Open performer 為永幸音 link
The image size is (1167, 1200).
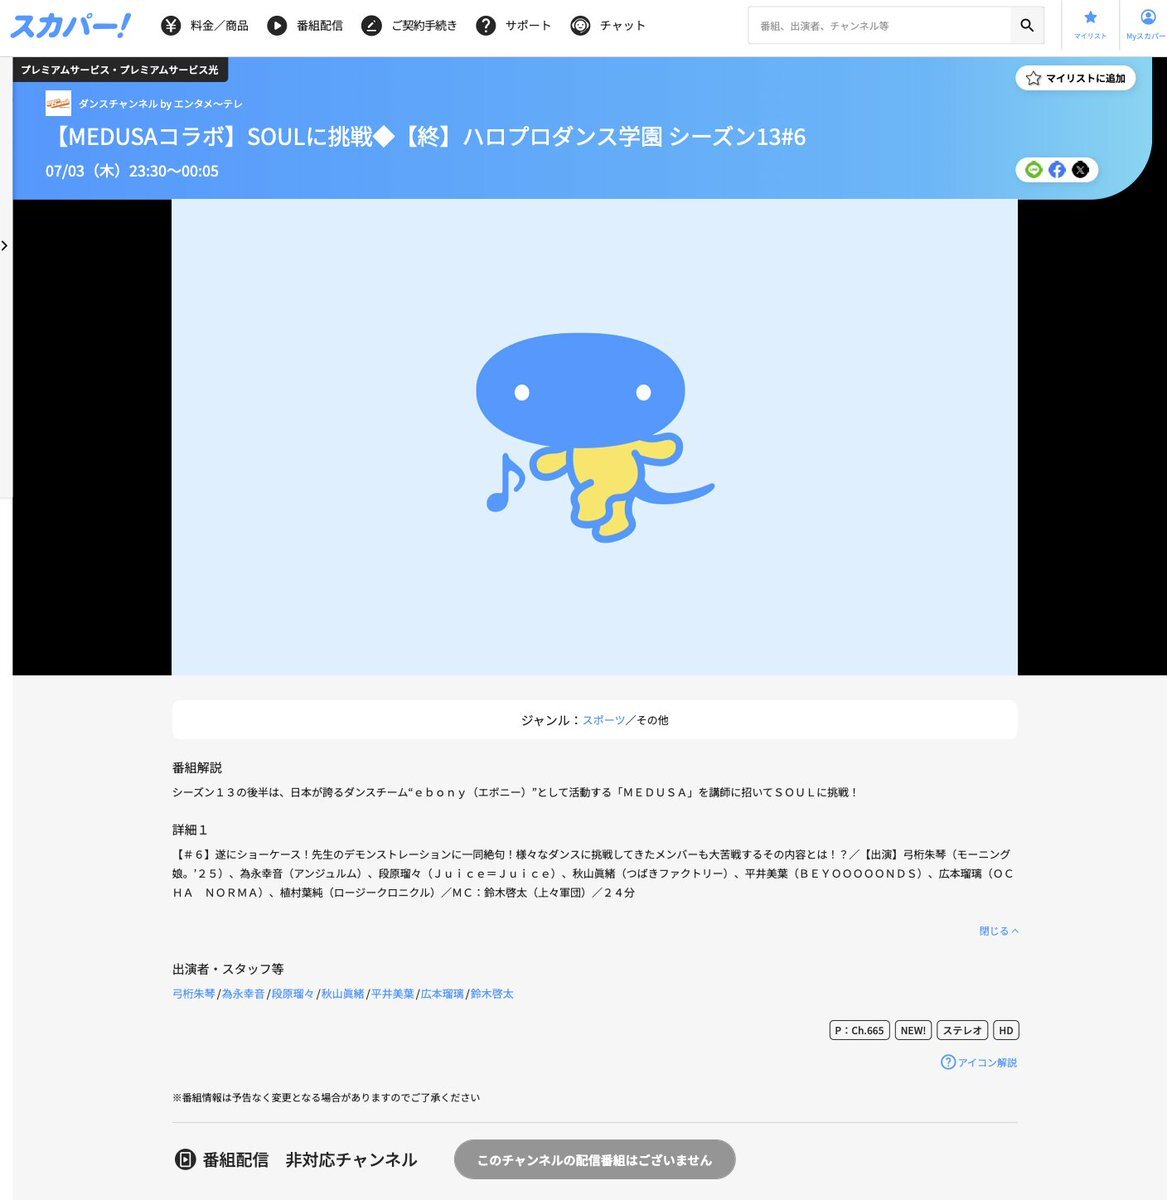point(243,994)
